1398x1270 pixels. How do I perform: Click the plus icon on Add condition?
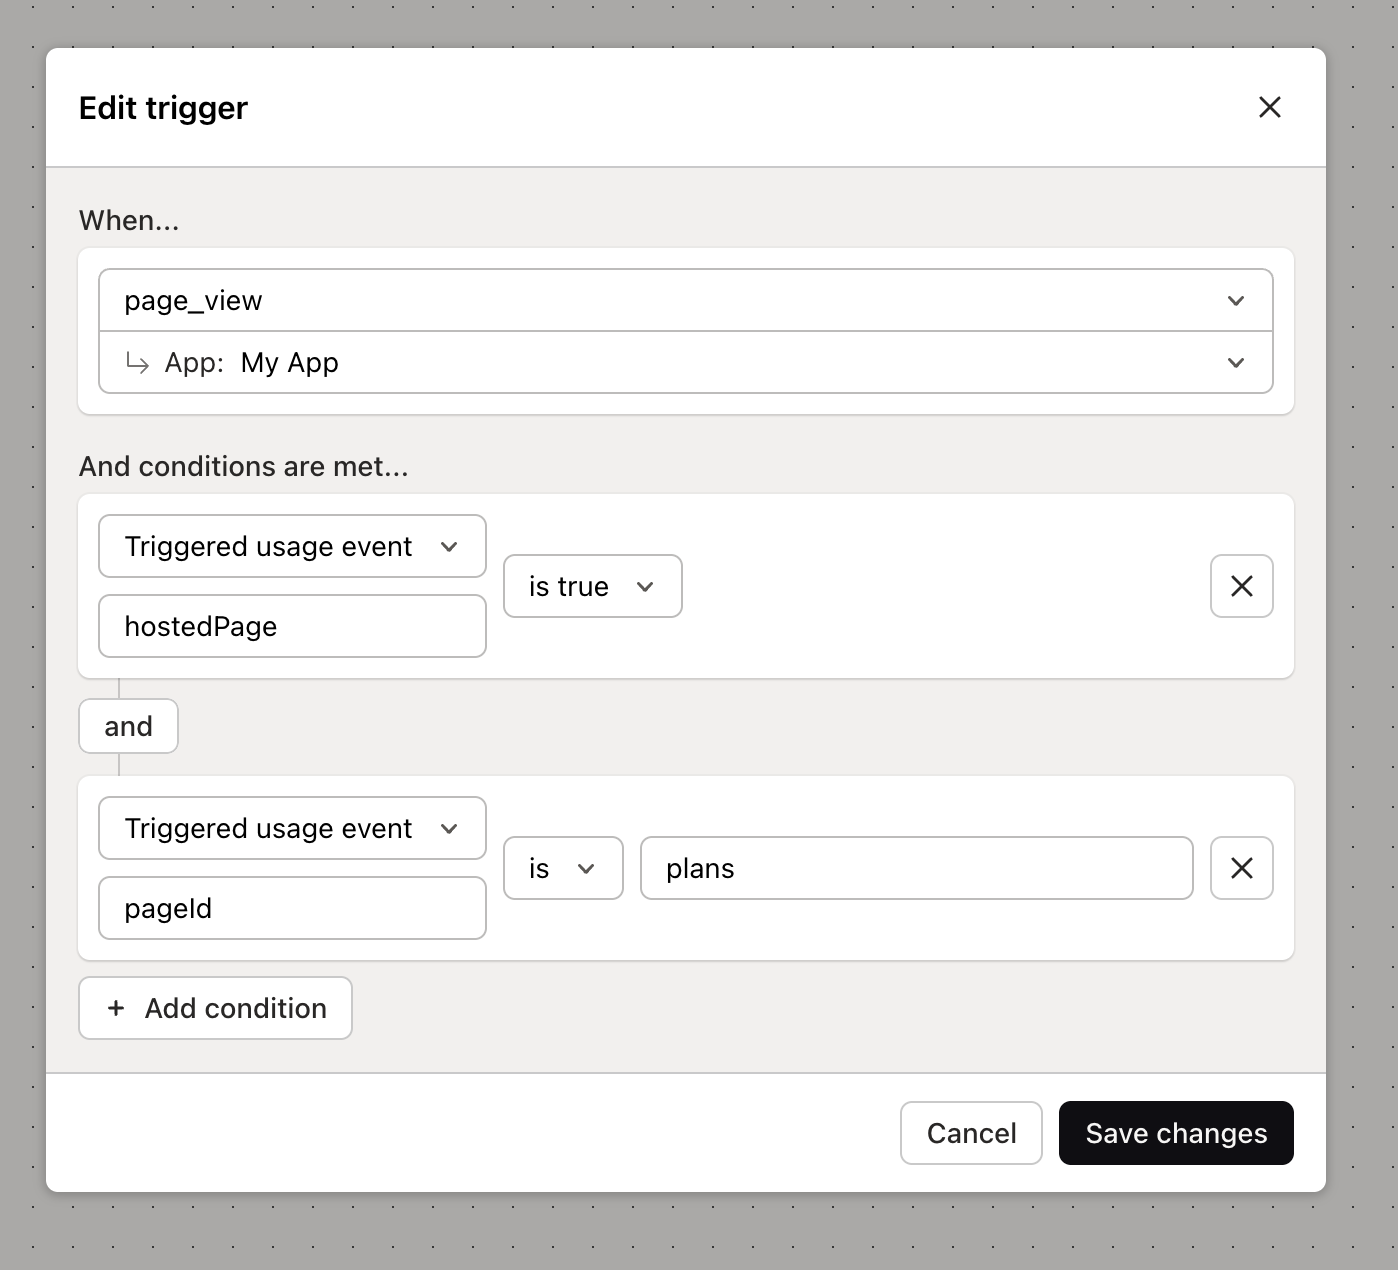(117, 1008)
